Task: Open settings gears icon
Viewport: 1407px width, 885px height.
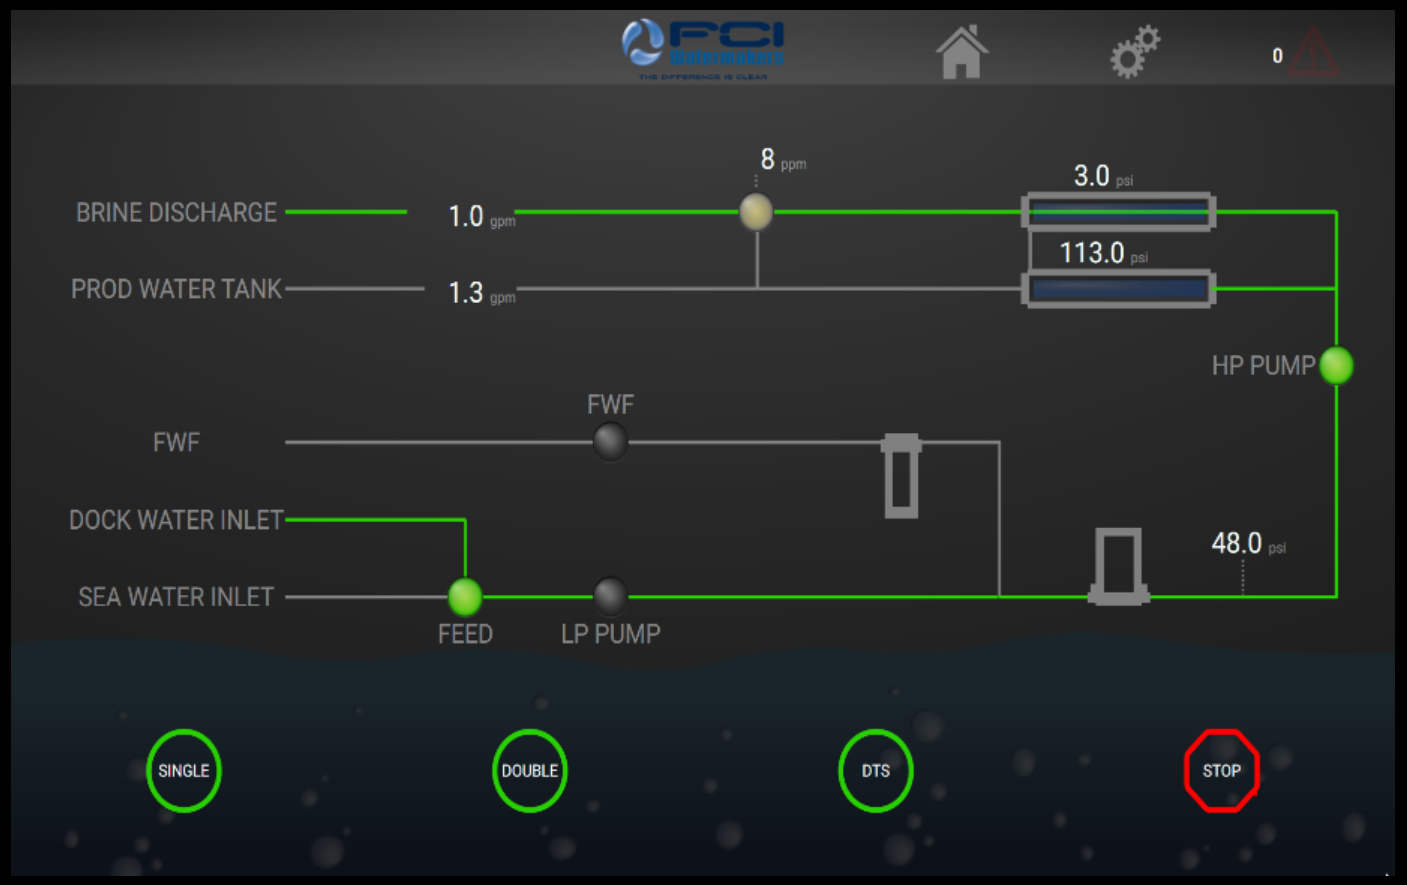Action: (x=1135, y=52)
